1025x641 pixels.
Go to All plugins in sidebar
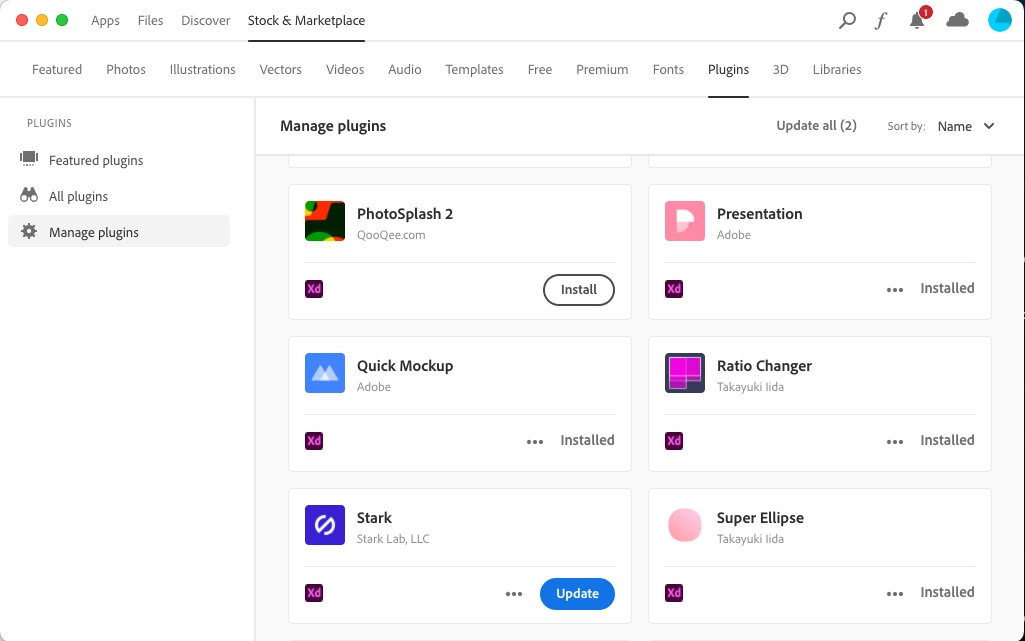point(119,196)
